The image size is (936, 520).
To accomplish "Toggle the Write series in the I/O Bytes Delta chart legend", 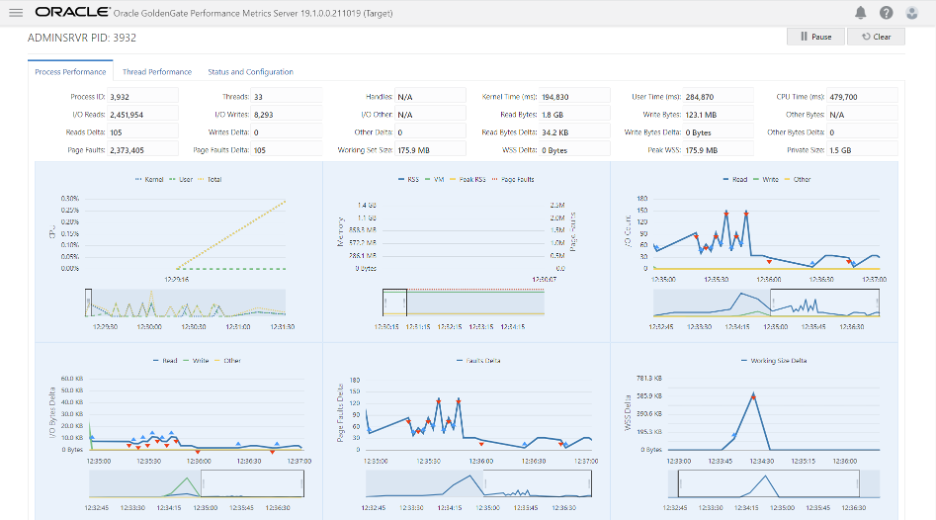I will pyautogui.click(x=196, y=361).
